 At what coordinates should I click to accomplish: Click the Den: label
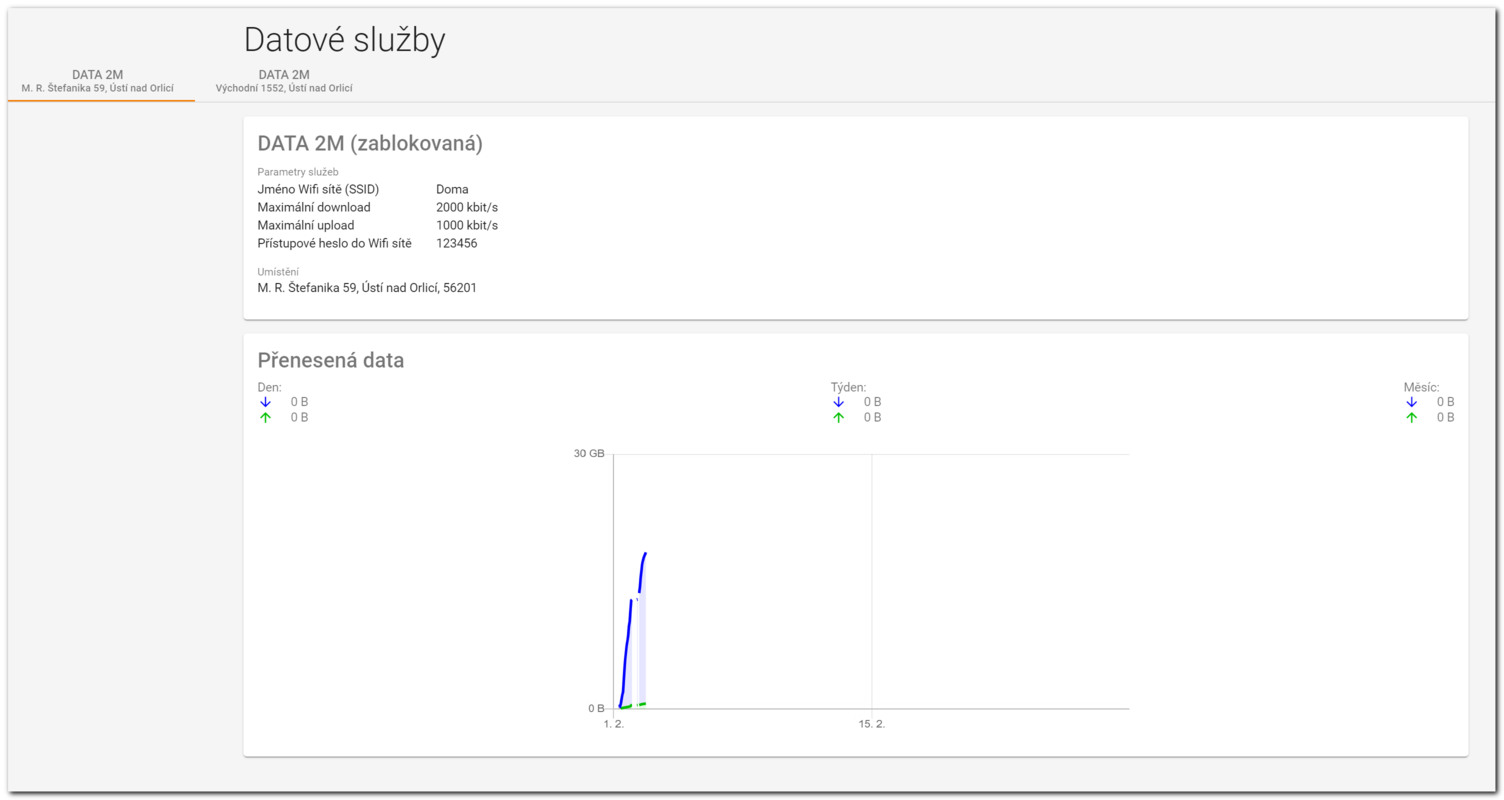pos(269,387)
